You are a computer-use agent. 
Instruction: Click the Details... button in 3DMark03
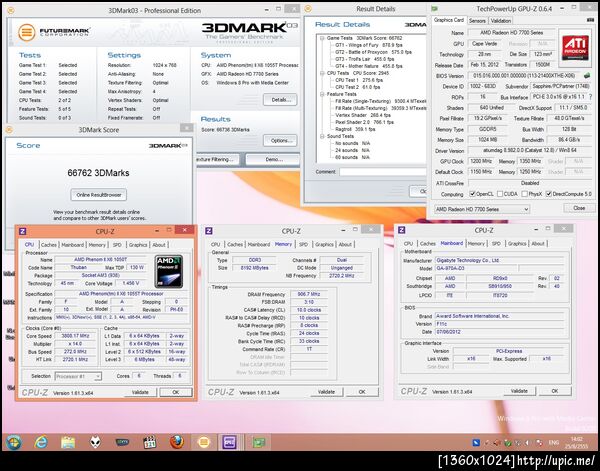pos(280,100)
